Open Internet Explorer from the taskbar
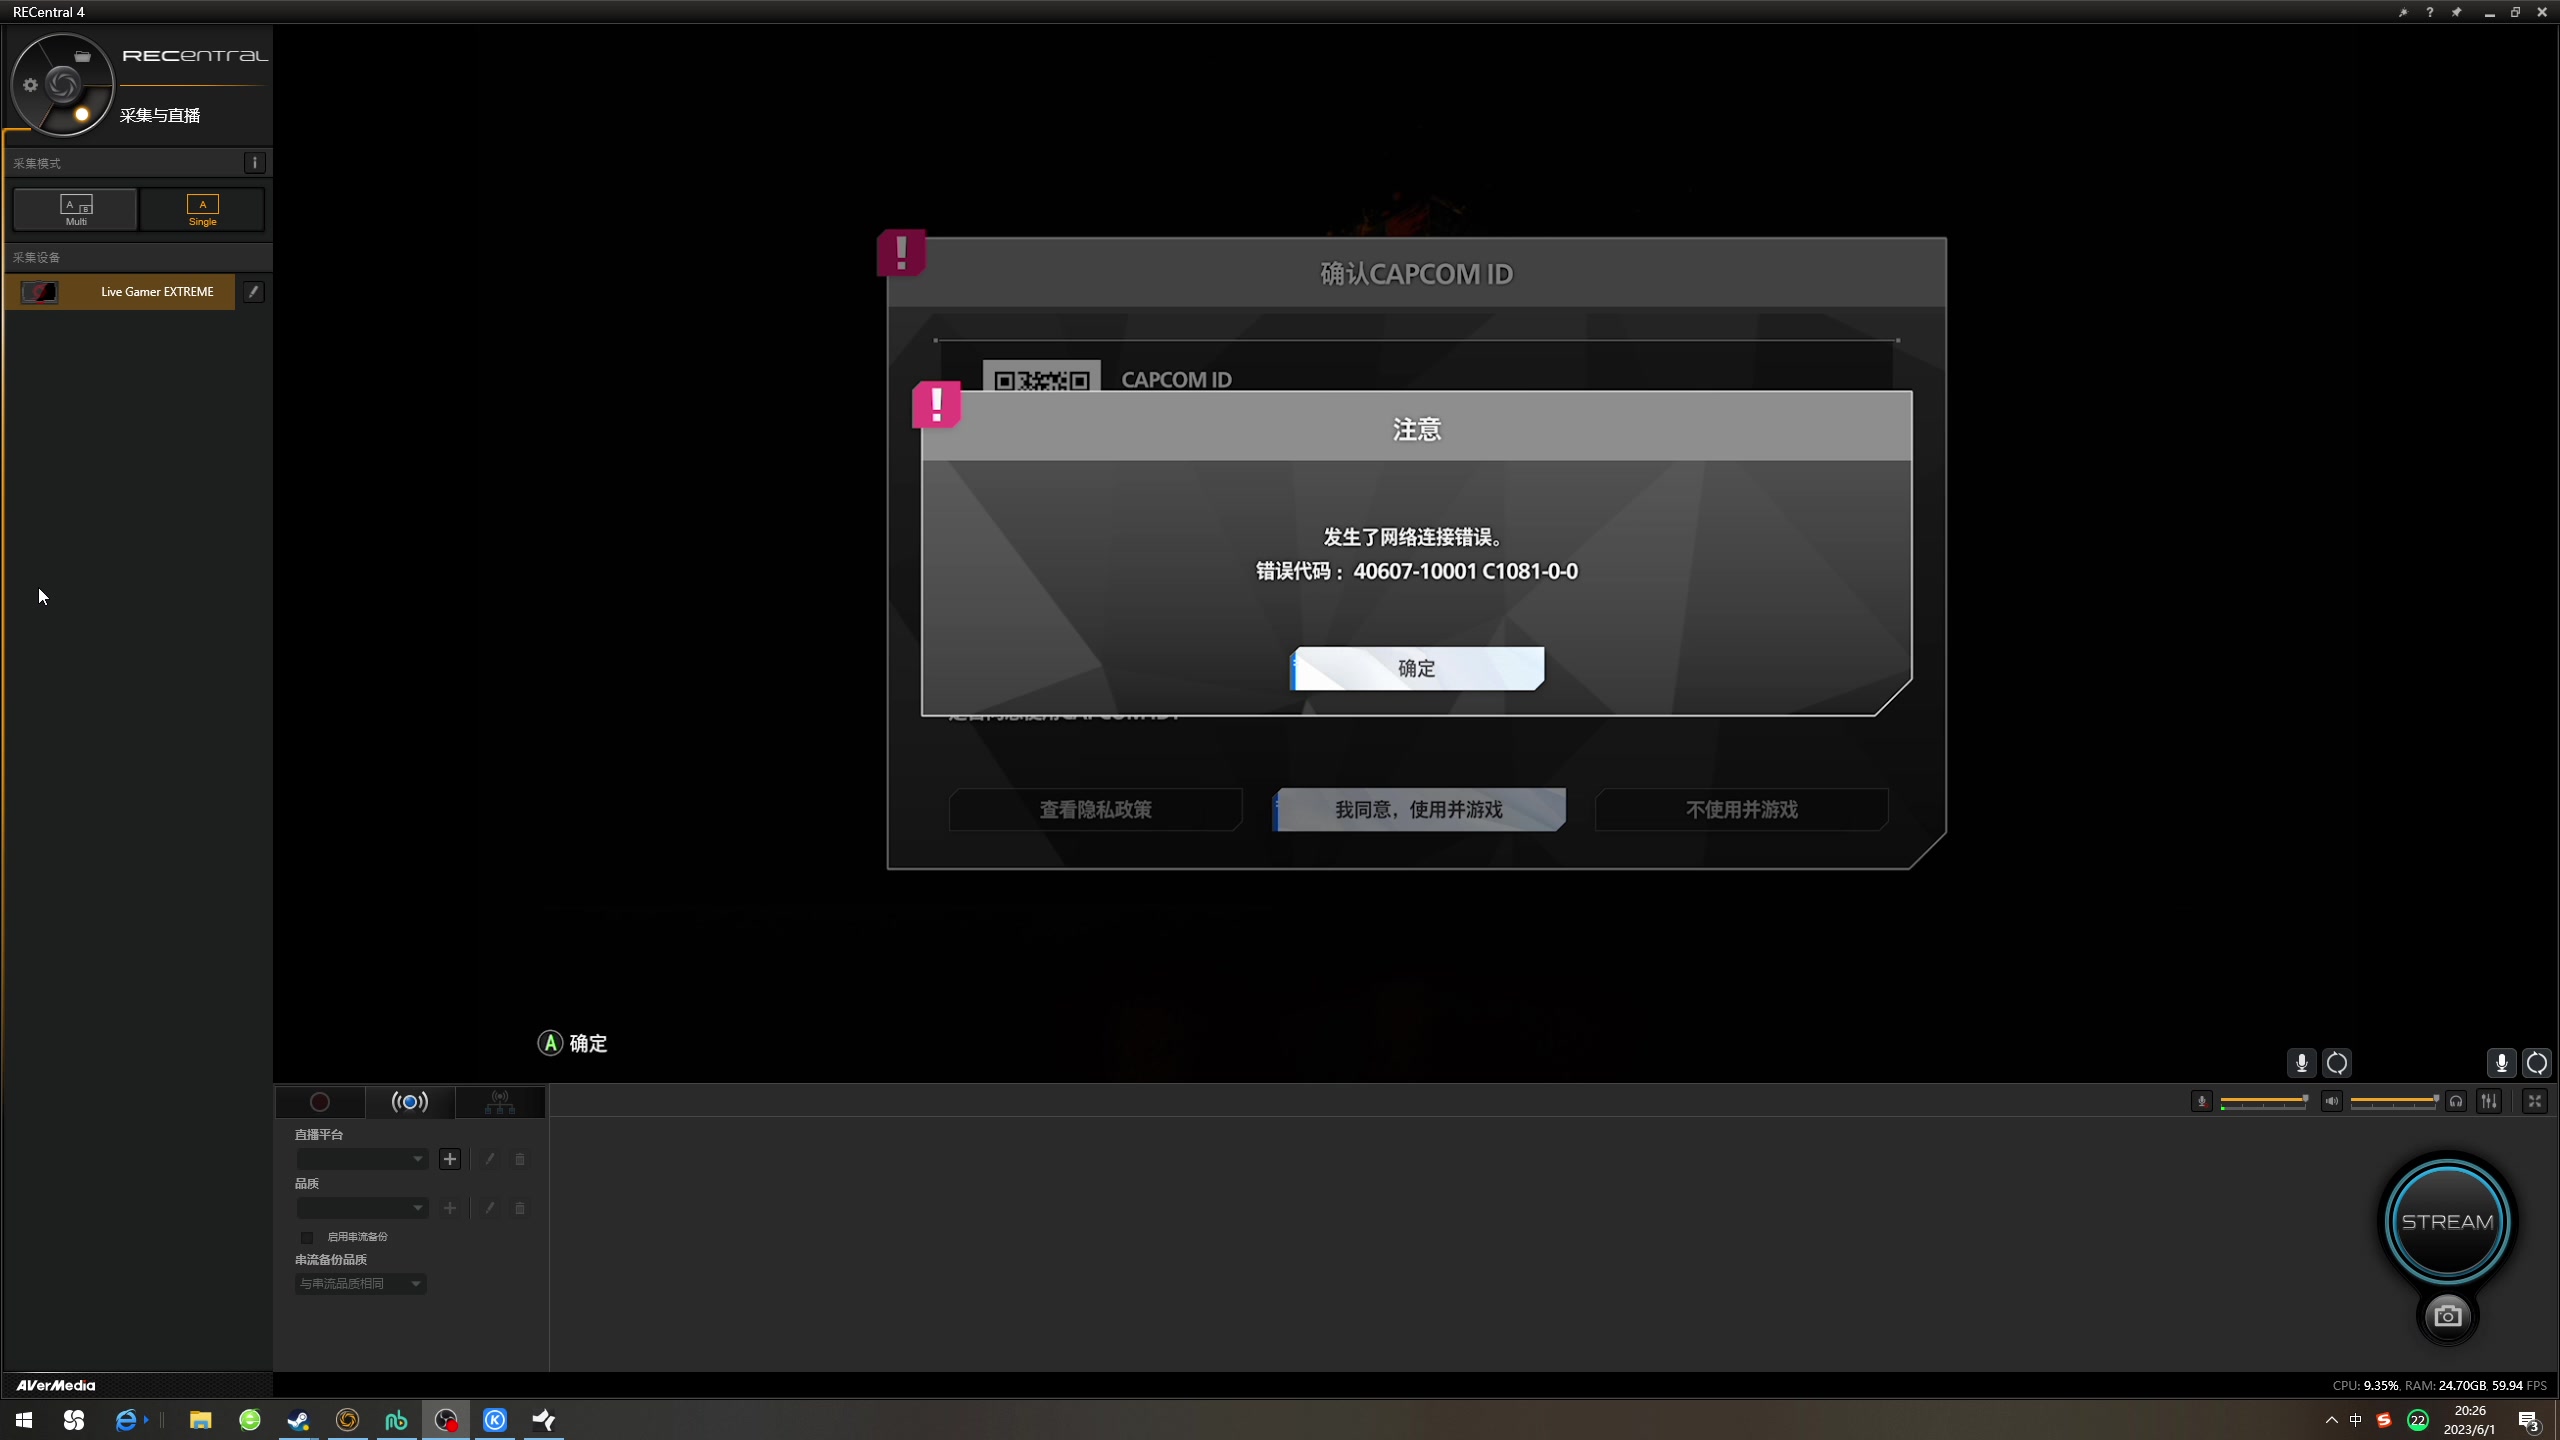 pos(126,1420)
